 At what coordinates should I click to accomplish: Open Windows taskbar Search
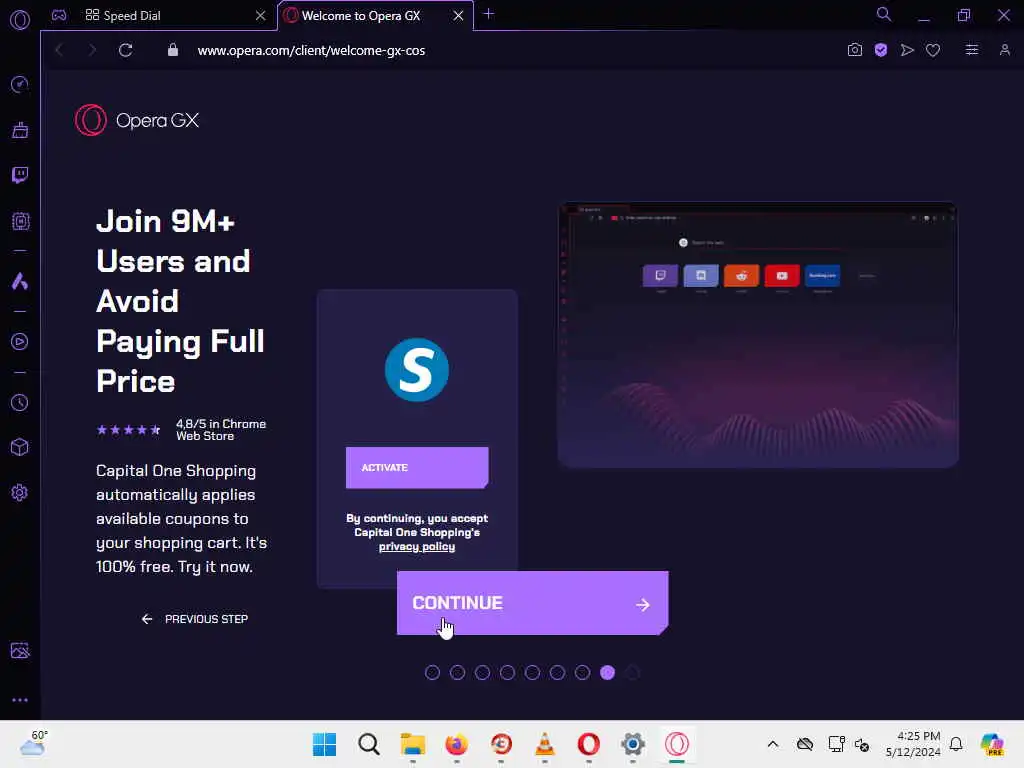point(368,744)
